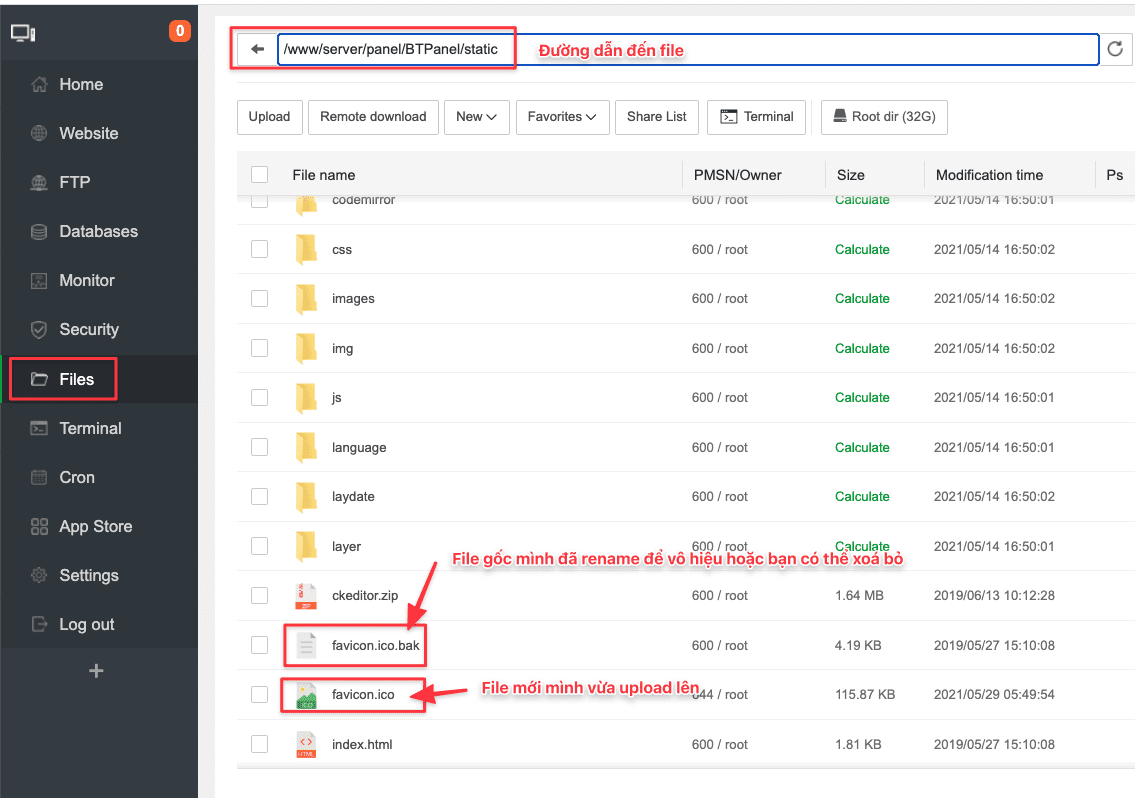1135x798 pixels.
Task: Click the Remote download button
Action: click(x=373, y=117)
